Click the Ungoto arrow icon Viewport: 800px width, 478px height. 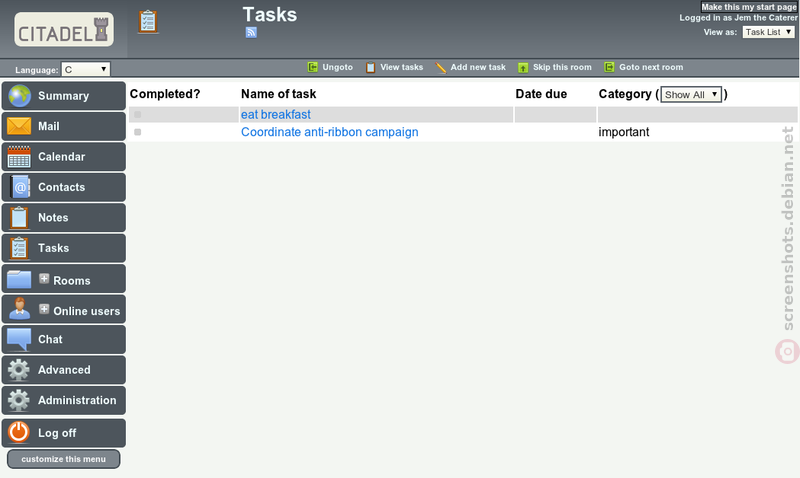[313, 67]
